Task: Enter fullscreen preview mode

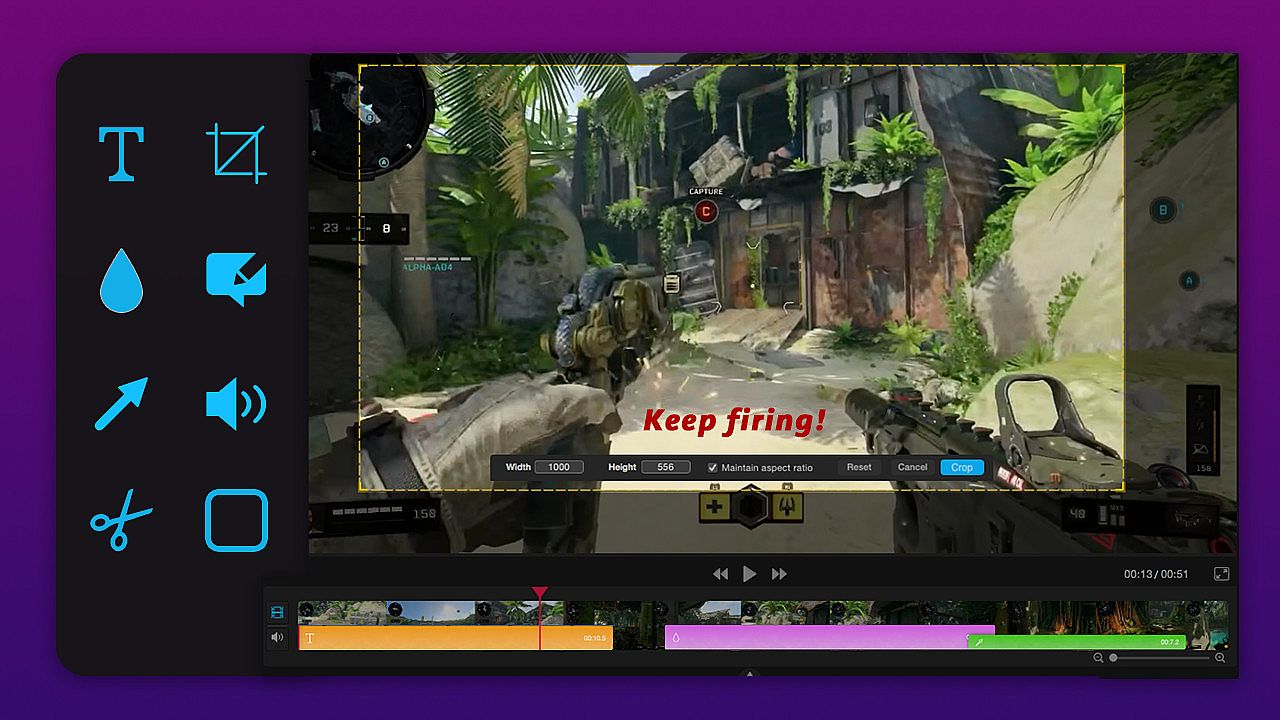Action: pos(1221,574)
